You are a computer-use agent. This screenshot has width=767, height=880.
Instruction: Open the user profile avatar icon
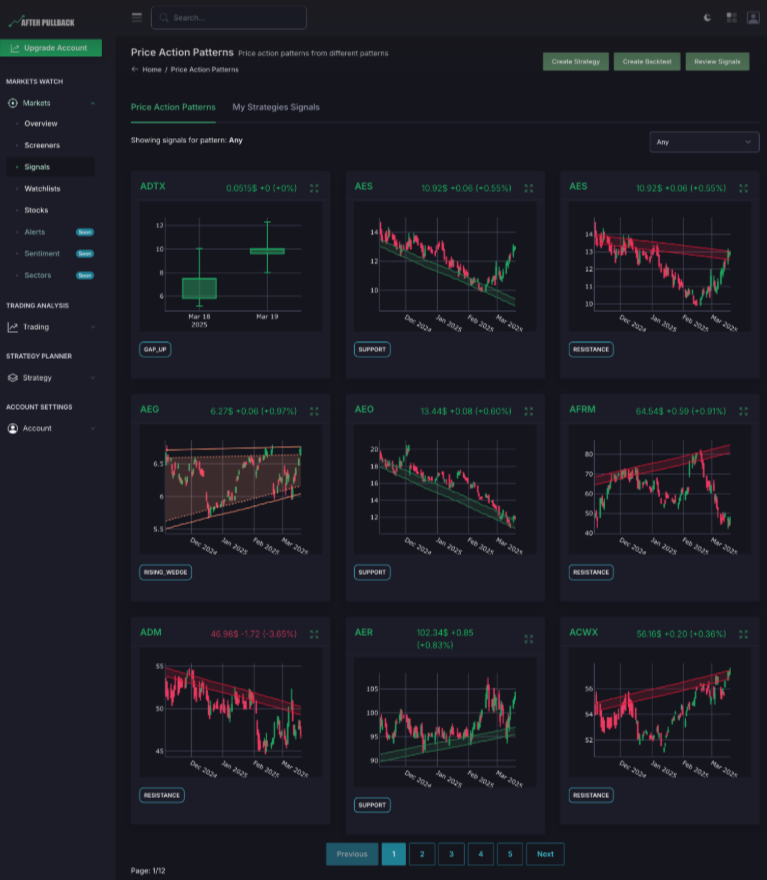pos(753,17)
